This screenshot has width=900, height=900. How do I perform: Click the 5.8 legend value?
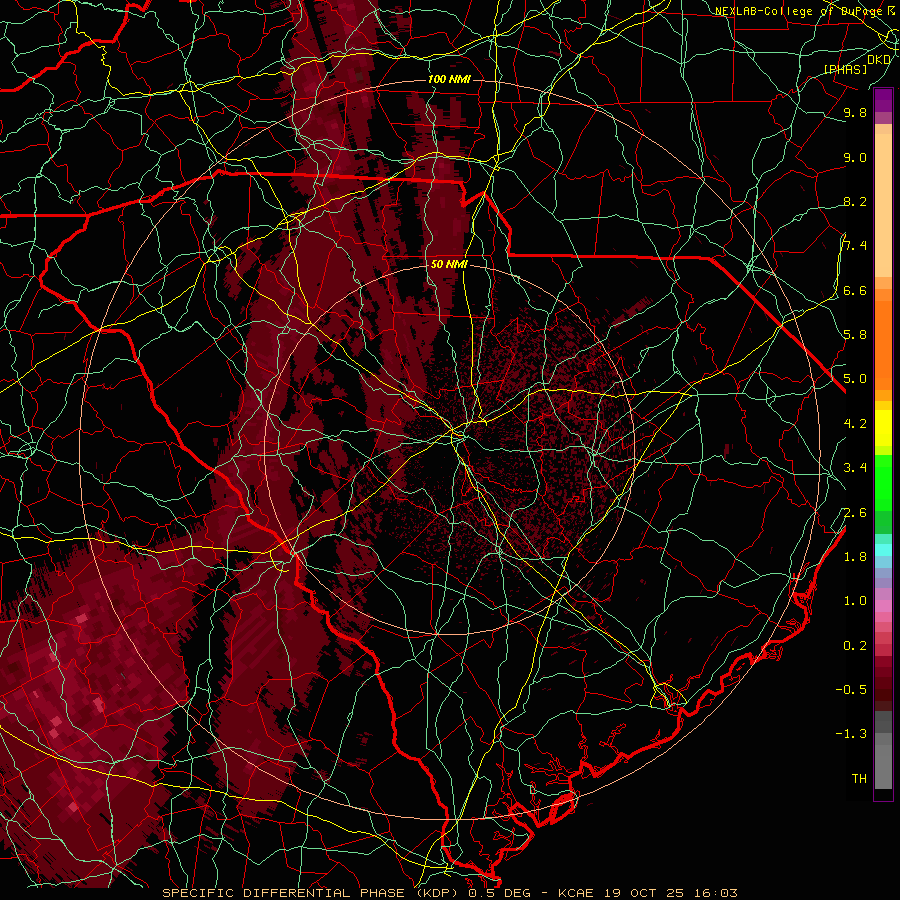pyautogui.click(x=855, y=335)
